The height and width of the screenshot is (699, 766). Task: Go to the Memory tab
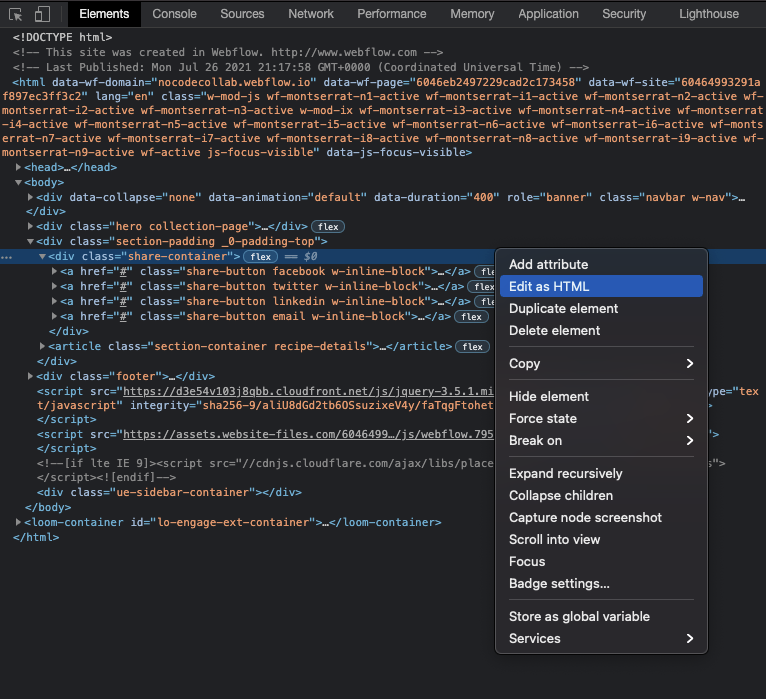[472, 14]
